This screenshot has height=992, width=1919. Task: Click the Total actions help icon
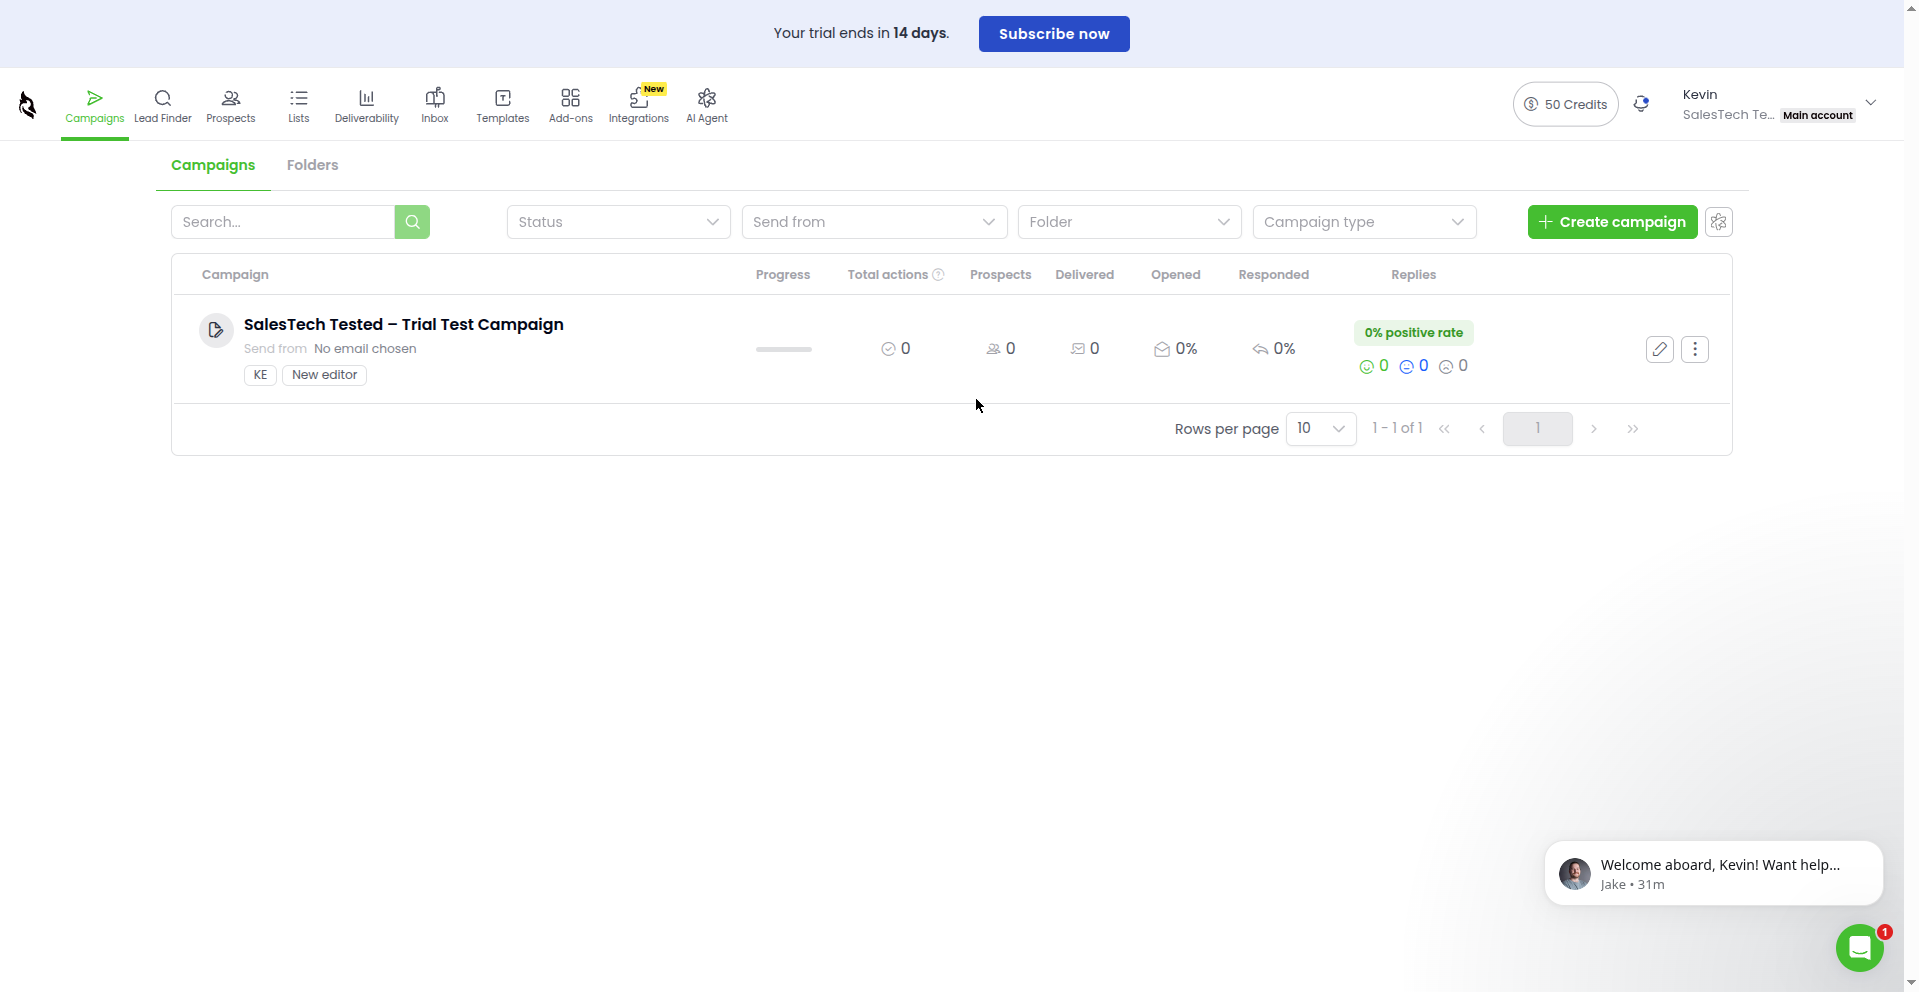938,275
